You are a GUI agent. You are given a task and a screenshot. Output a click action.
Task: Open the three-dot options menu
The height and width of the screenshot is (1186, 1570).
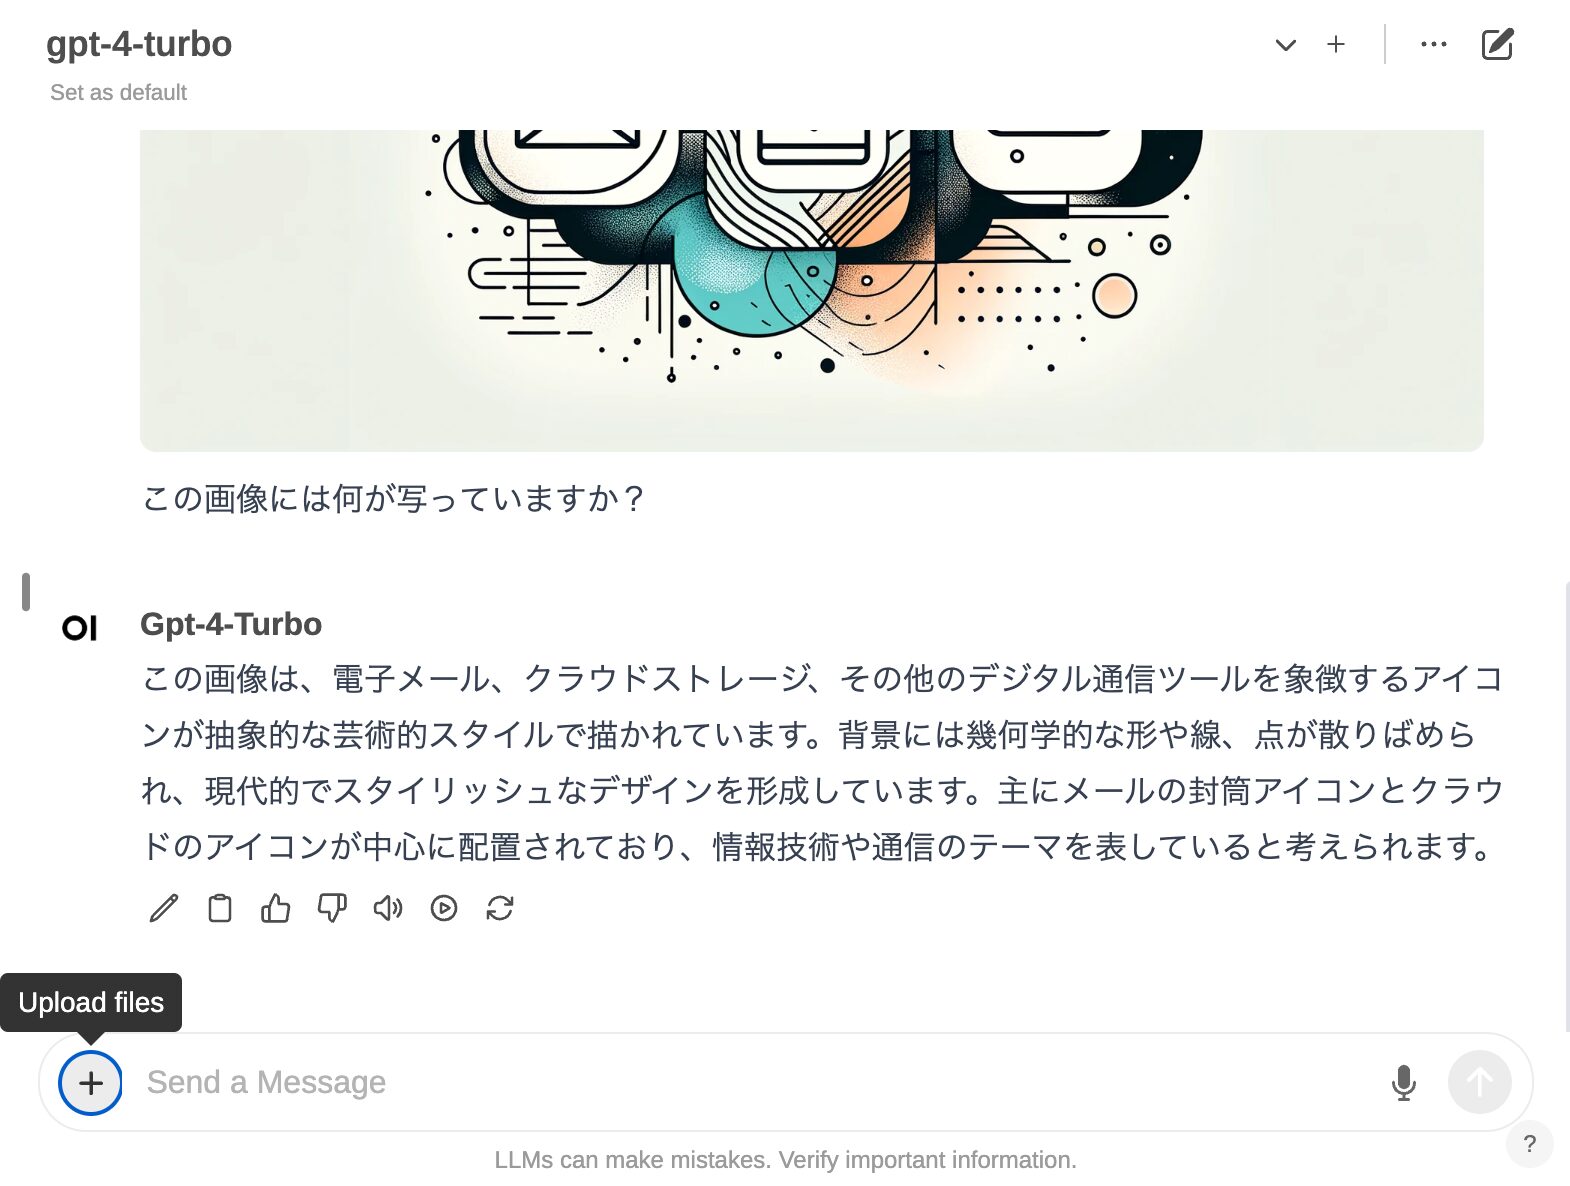1434,45
